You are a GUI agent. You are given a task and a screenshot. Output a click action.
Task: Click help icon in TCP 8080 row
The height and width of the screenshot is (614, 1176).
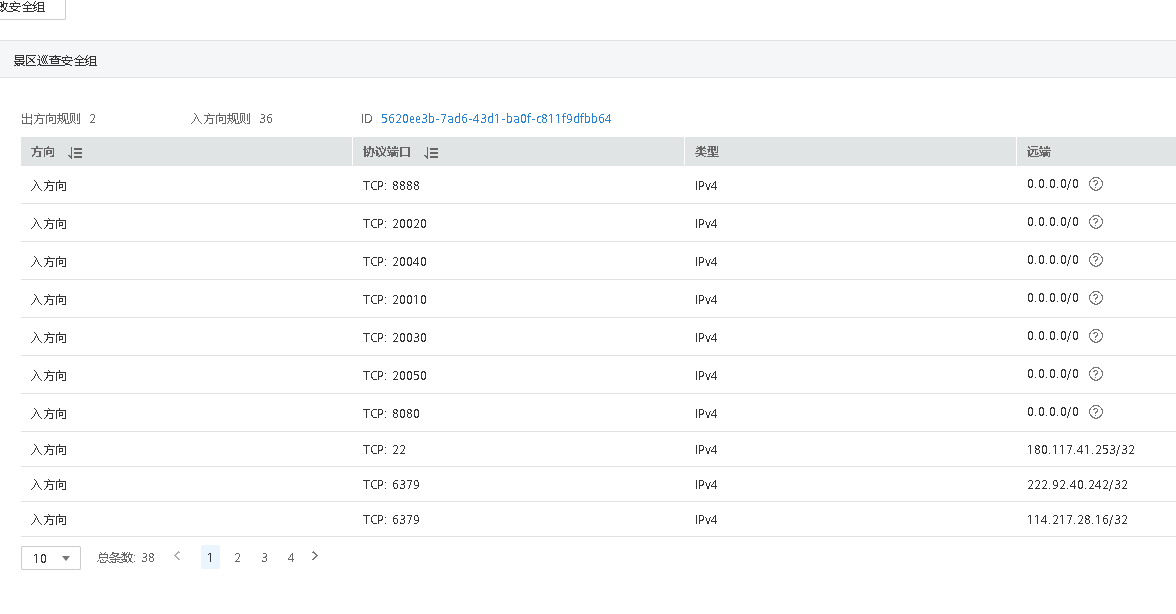click(1096, 412)
